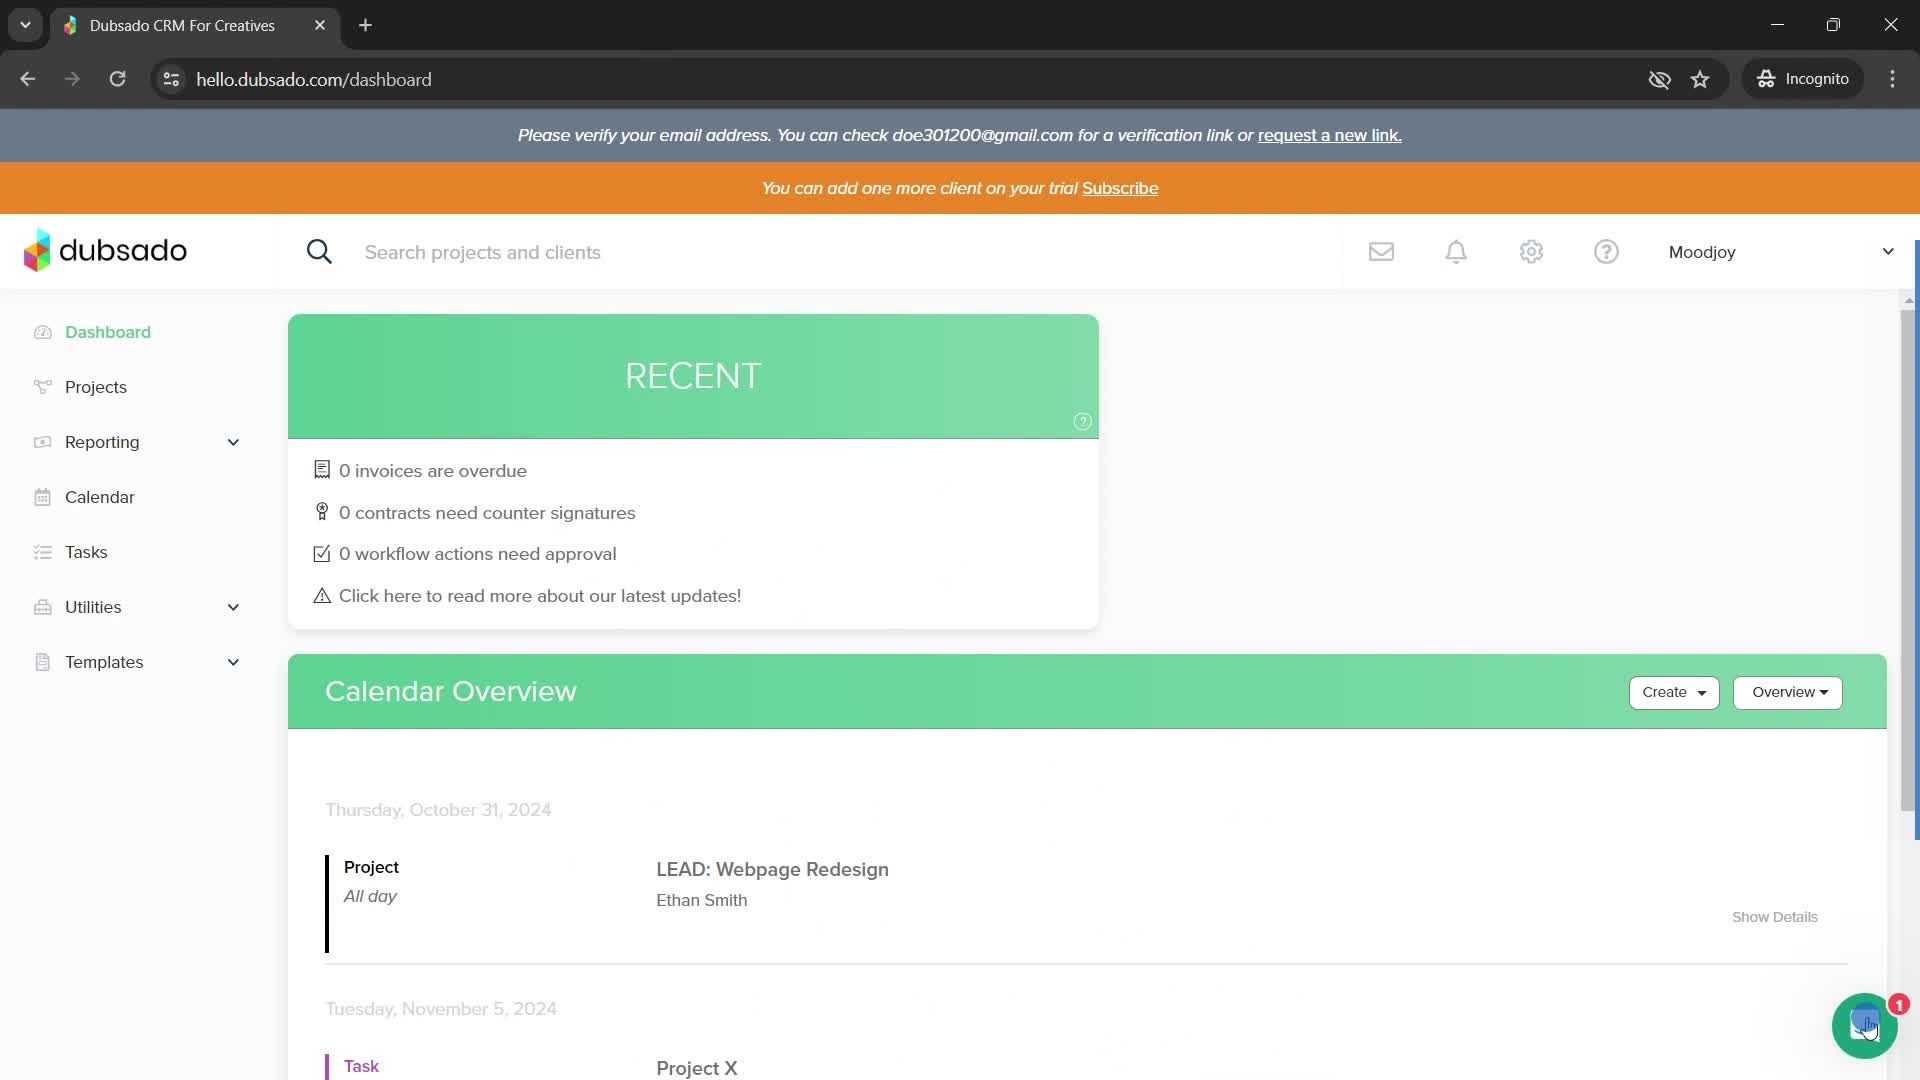Open Projects in sidebar
The width and height of the screenshot is (1920, 1080).
click(96, 387)
